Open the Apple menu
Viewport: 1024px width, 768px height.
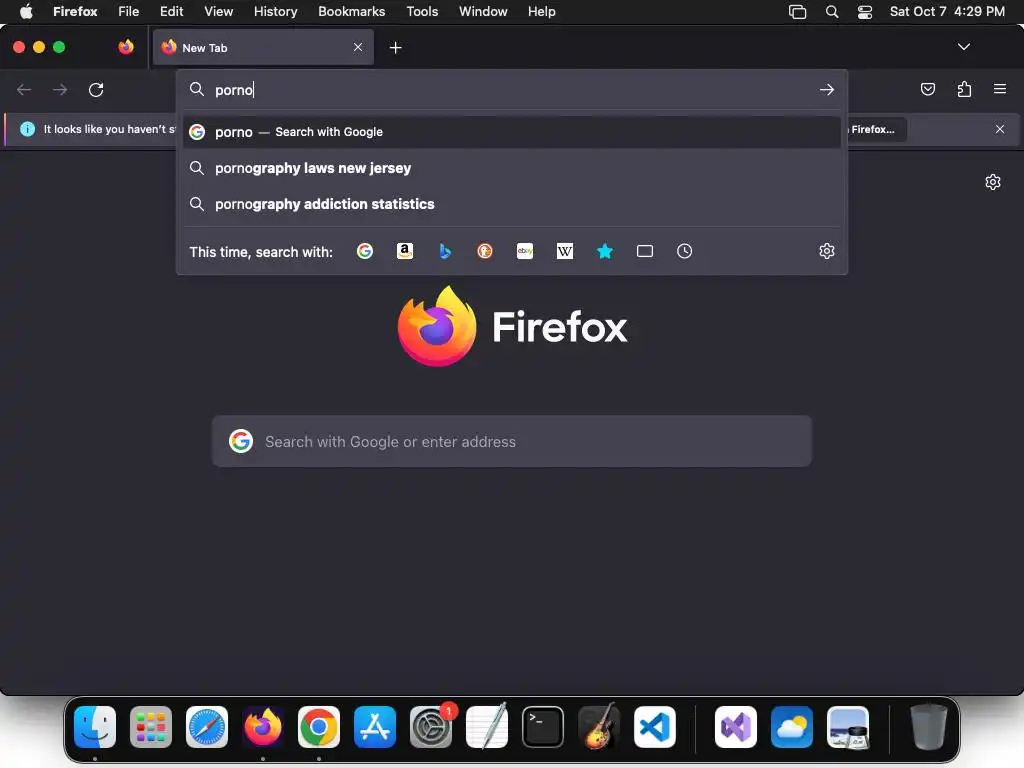[26, 11]
